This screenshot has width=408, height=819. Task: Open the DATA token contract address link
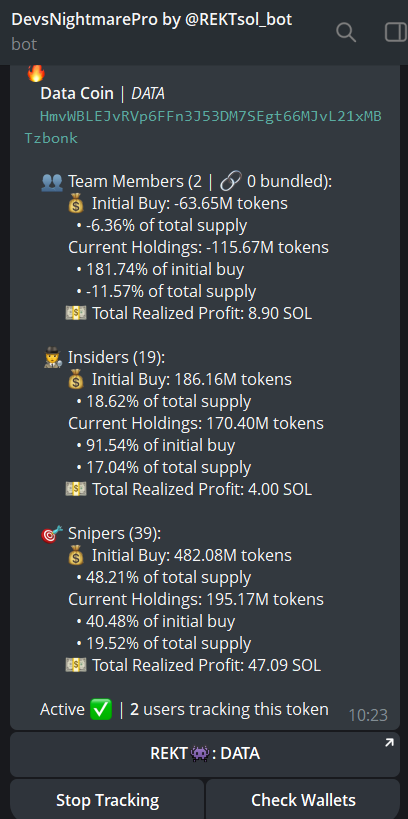tap(203, 127)
